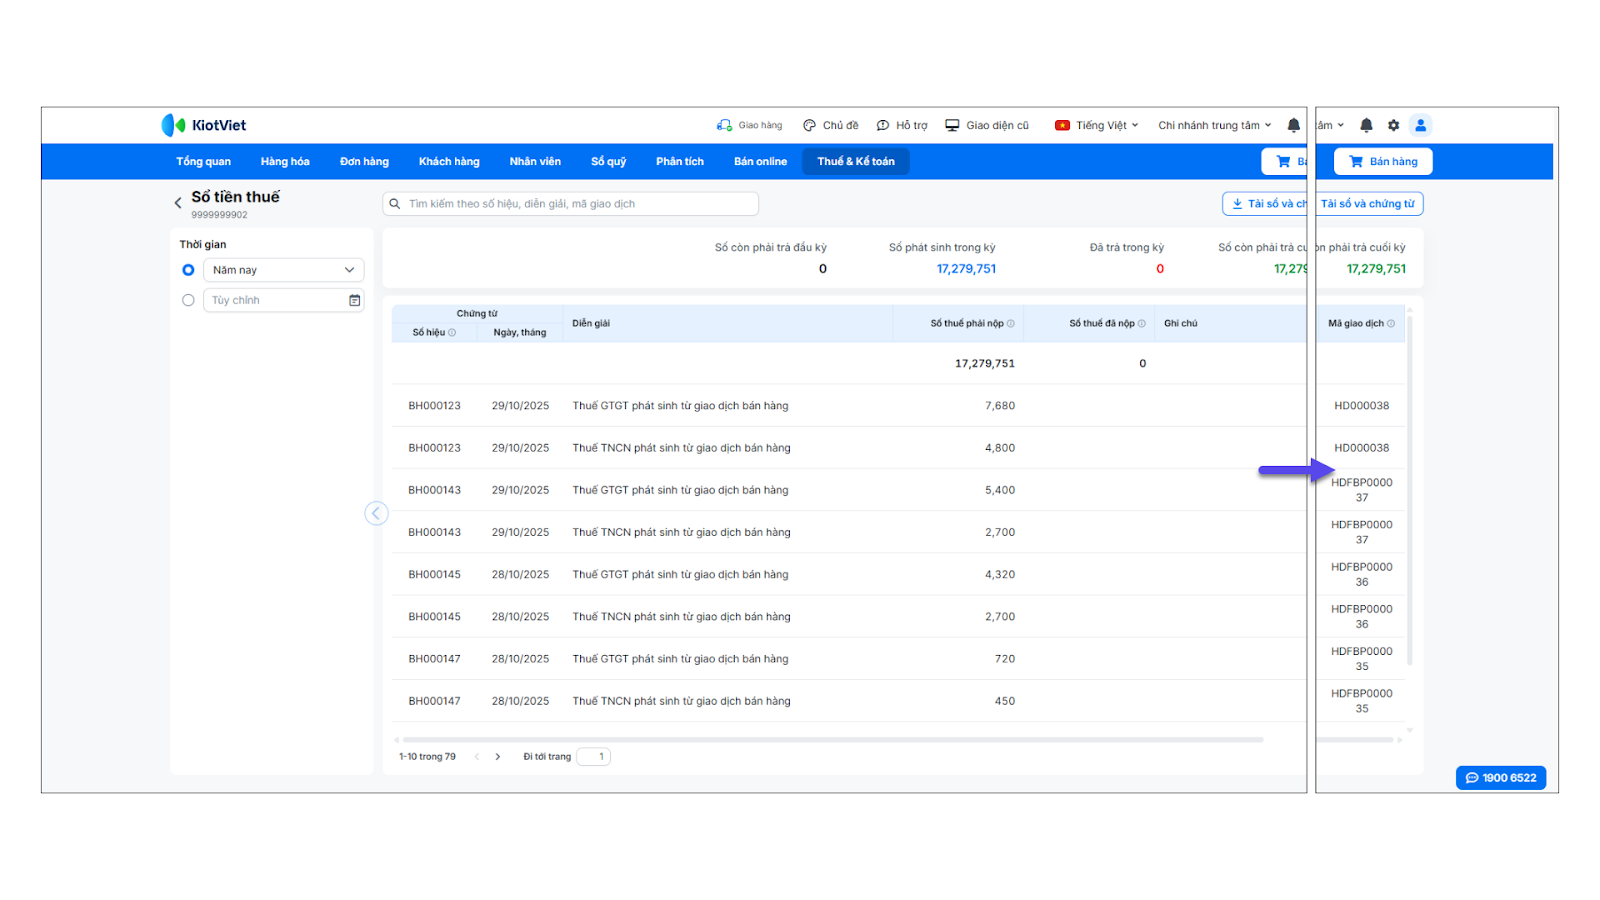
Task: Click the horizontal table scrollbar
Action: click(x=830, y=740)
